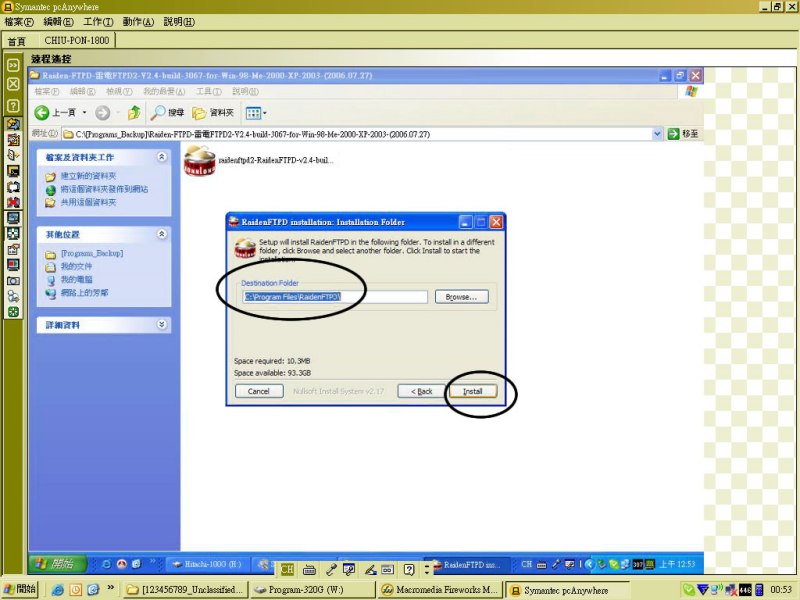Screen dimensions: 800x600
Task: Click the remote desktop 開始 start button
Action: pos(57,564)
